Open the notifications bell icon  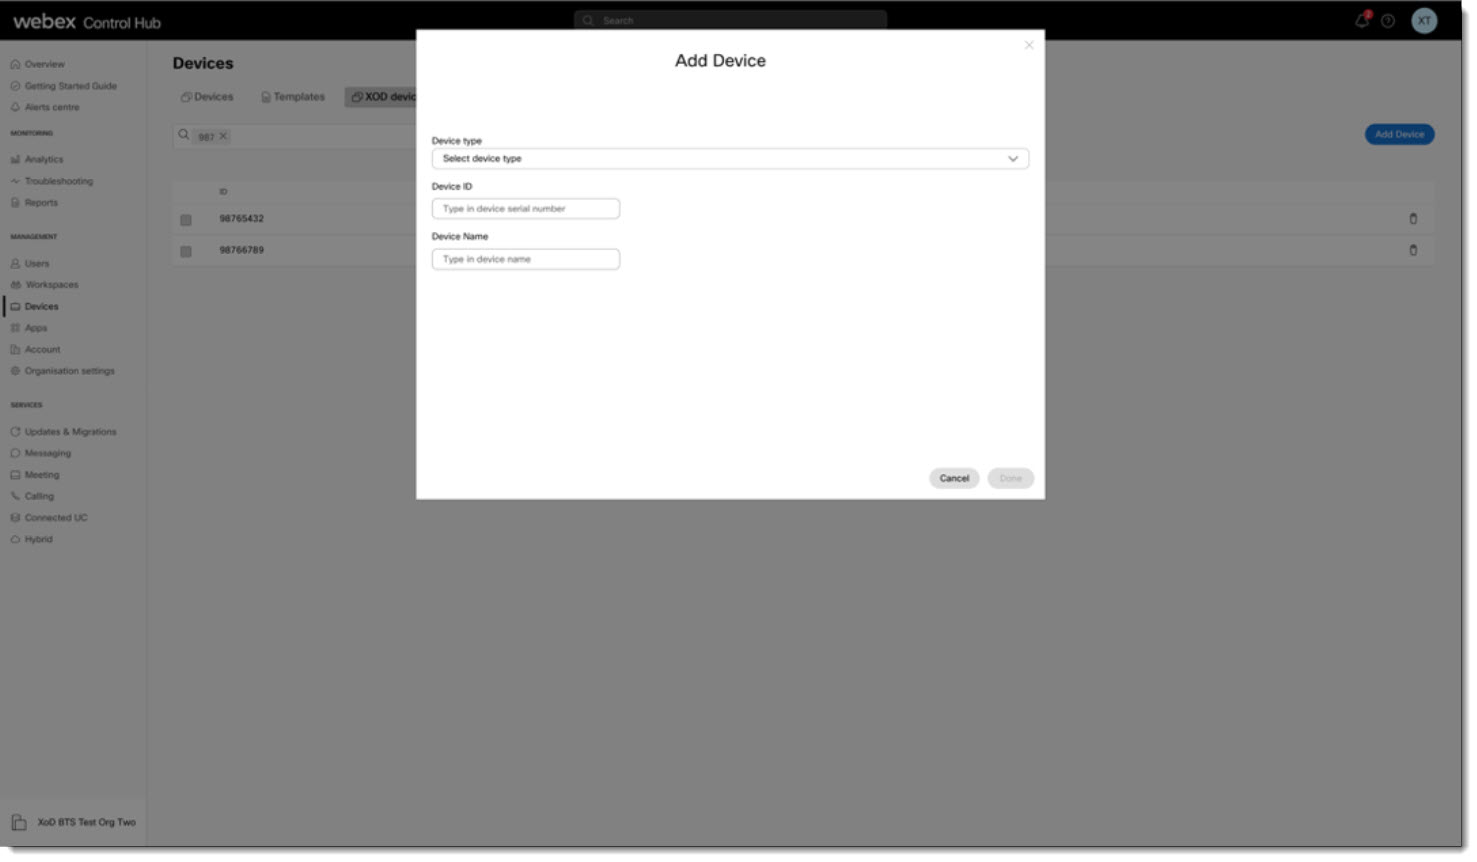tap(1362, 20)
